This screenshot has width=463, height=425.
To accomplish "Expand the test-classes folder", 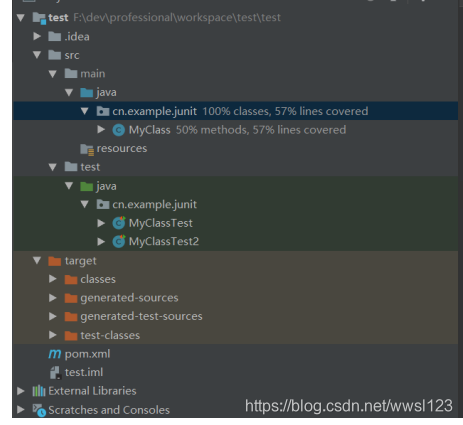I will pos(53,335).
